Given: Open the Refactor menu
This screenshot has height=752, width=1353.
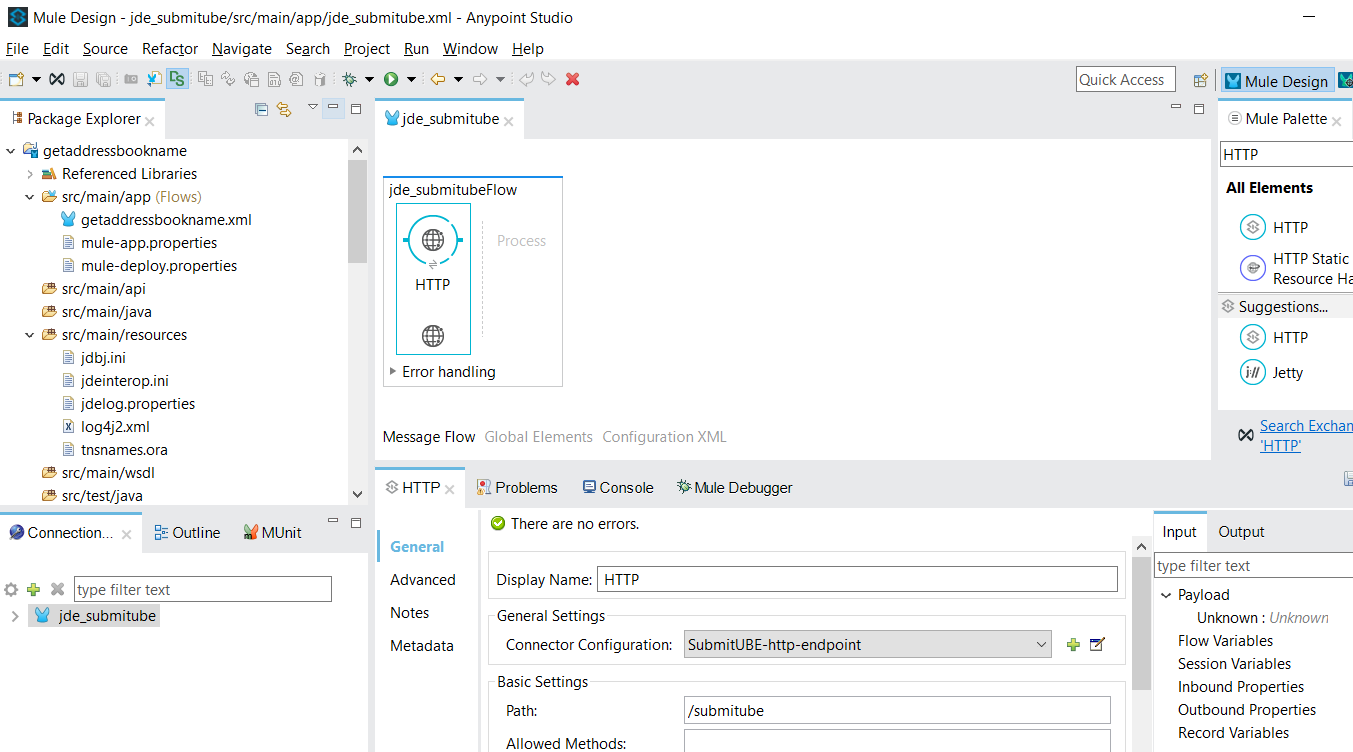Looking at the screenshot, I should (170, 48).
